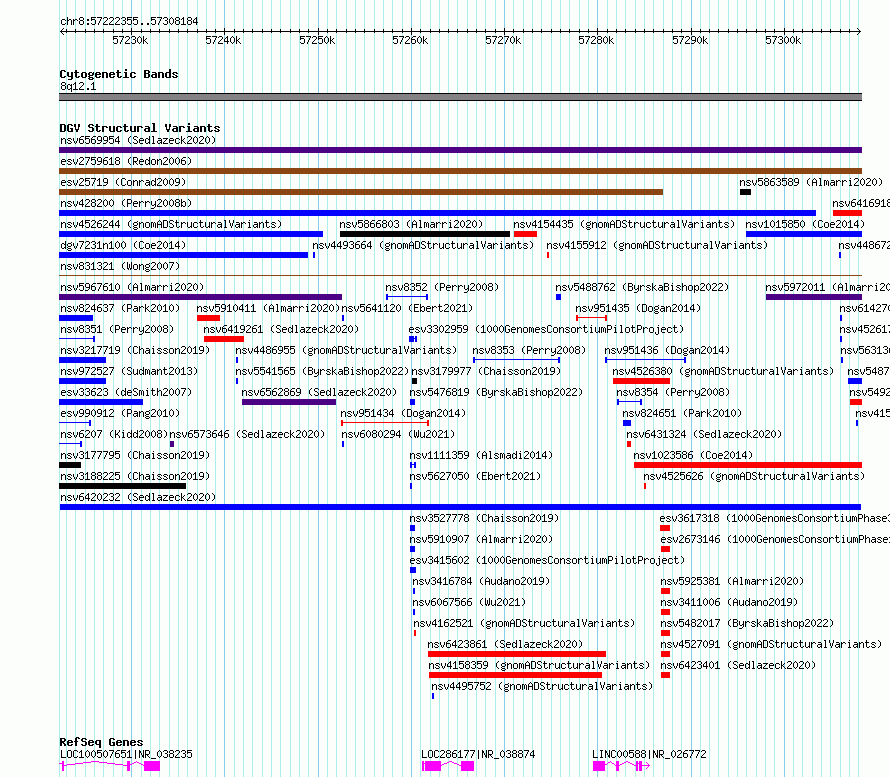Screen dimensions: 890x777
Task: Select the nsv5641120 (Ebert2021) label
Action: point(407,308)
